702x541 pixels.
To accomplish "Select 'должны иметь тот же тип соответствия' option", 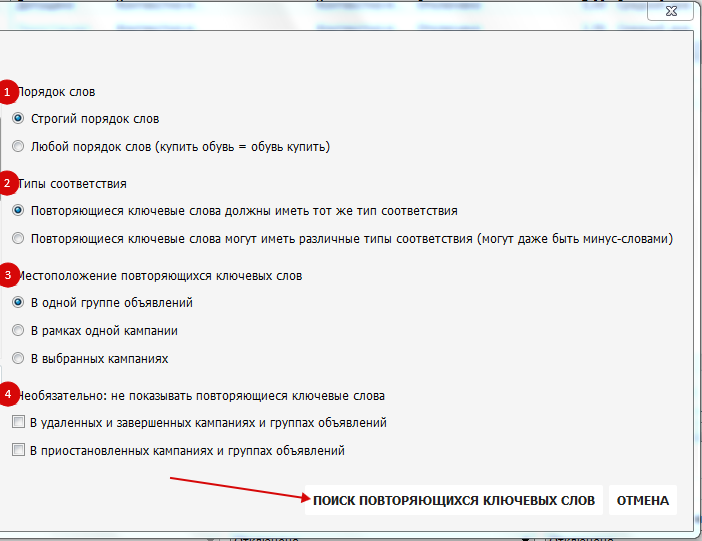I will point(18,210).
